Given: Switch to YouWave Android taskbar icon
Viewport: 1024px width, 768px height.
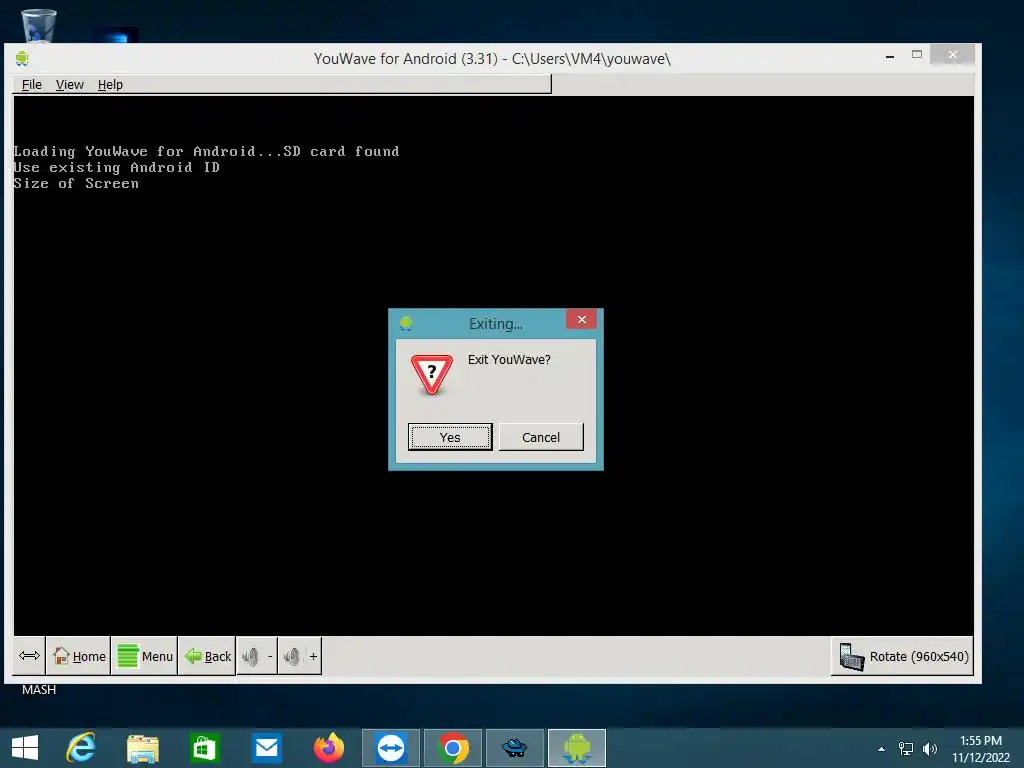Looking at the screenshot, I should pyautogui.click(x=577, y=748).
